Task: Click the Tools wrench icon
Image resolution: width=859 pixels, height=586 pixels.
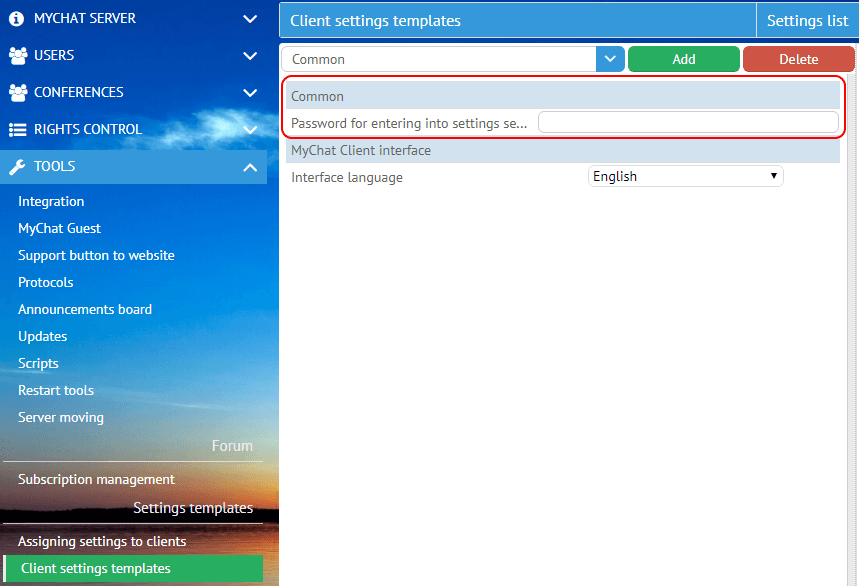Action: 17,166
